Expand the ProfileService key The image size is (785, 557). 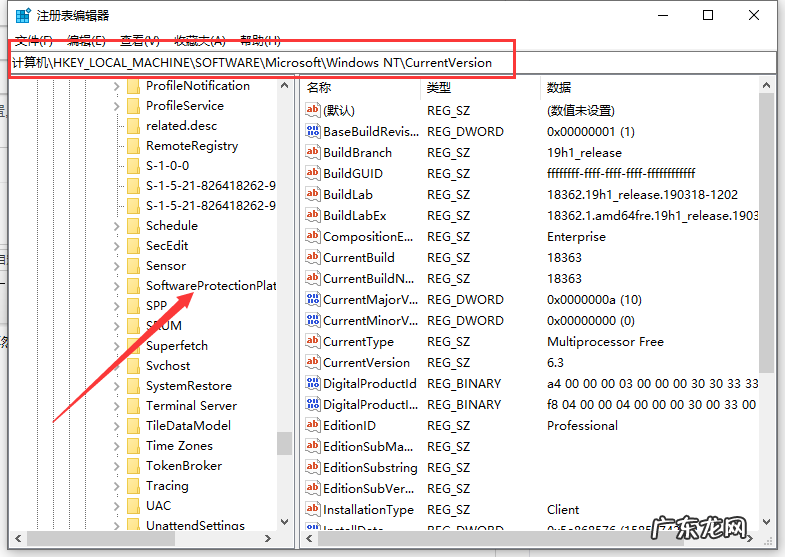[x=117, y=106]
